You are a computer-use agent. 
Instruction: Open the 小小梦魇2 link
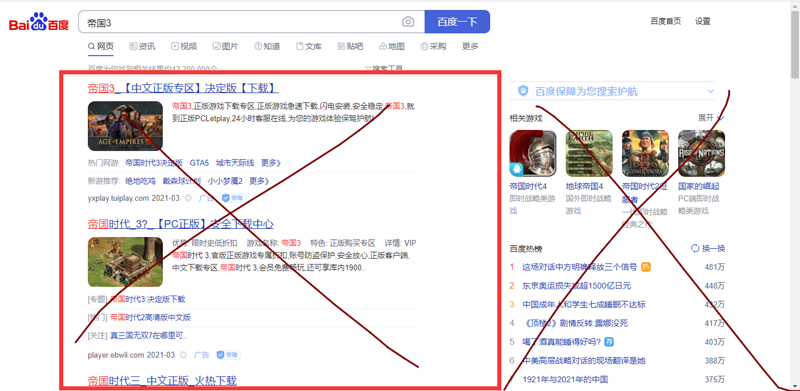tap(225, 181)
